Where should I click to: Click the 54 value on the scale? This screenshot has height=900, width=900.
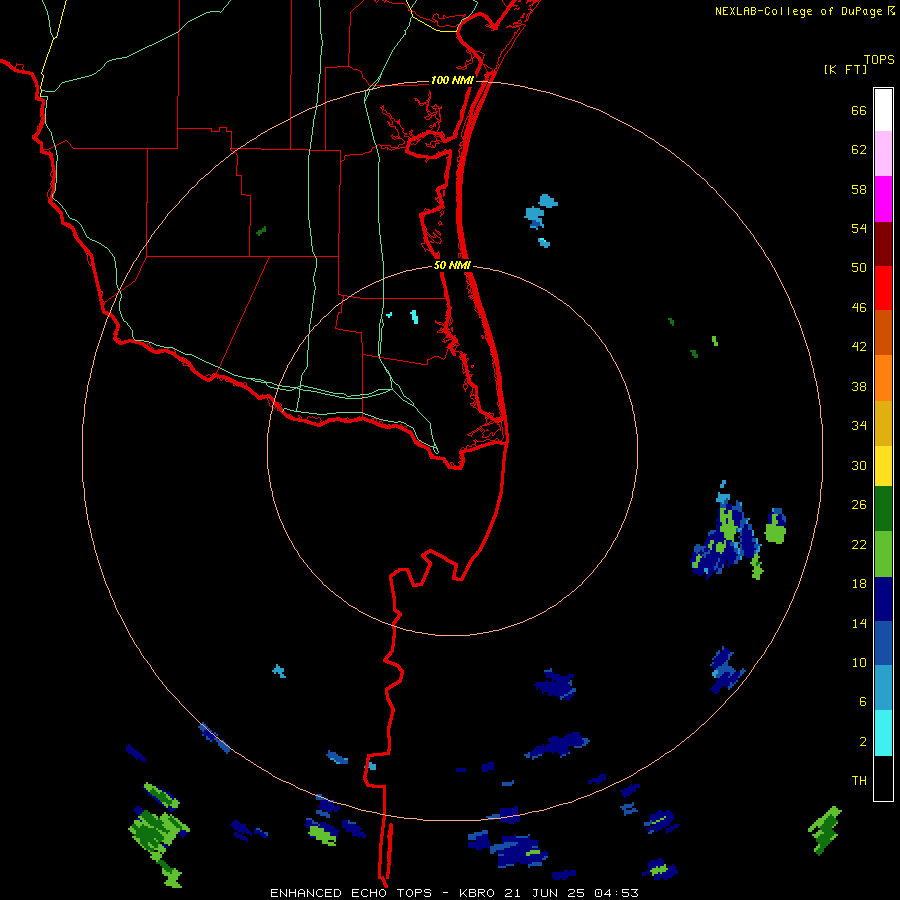pyautogui.click(x=859, y=228)
